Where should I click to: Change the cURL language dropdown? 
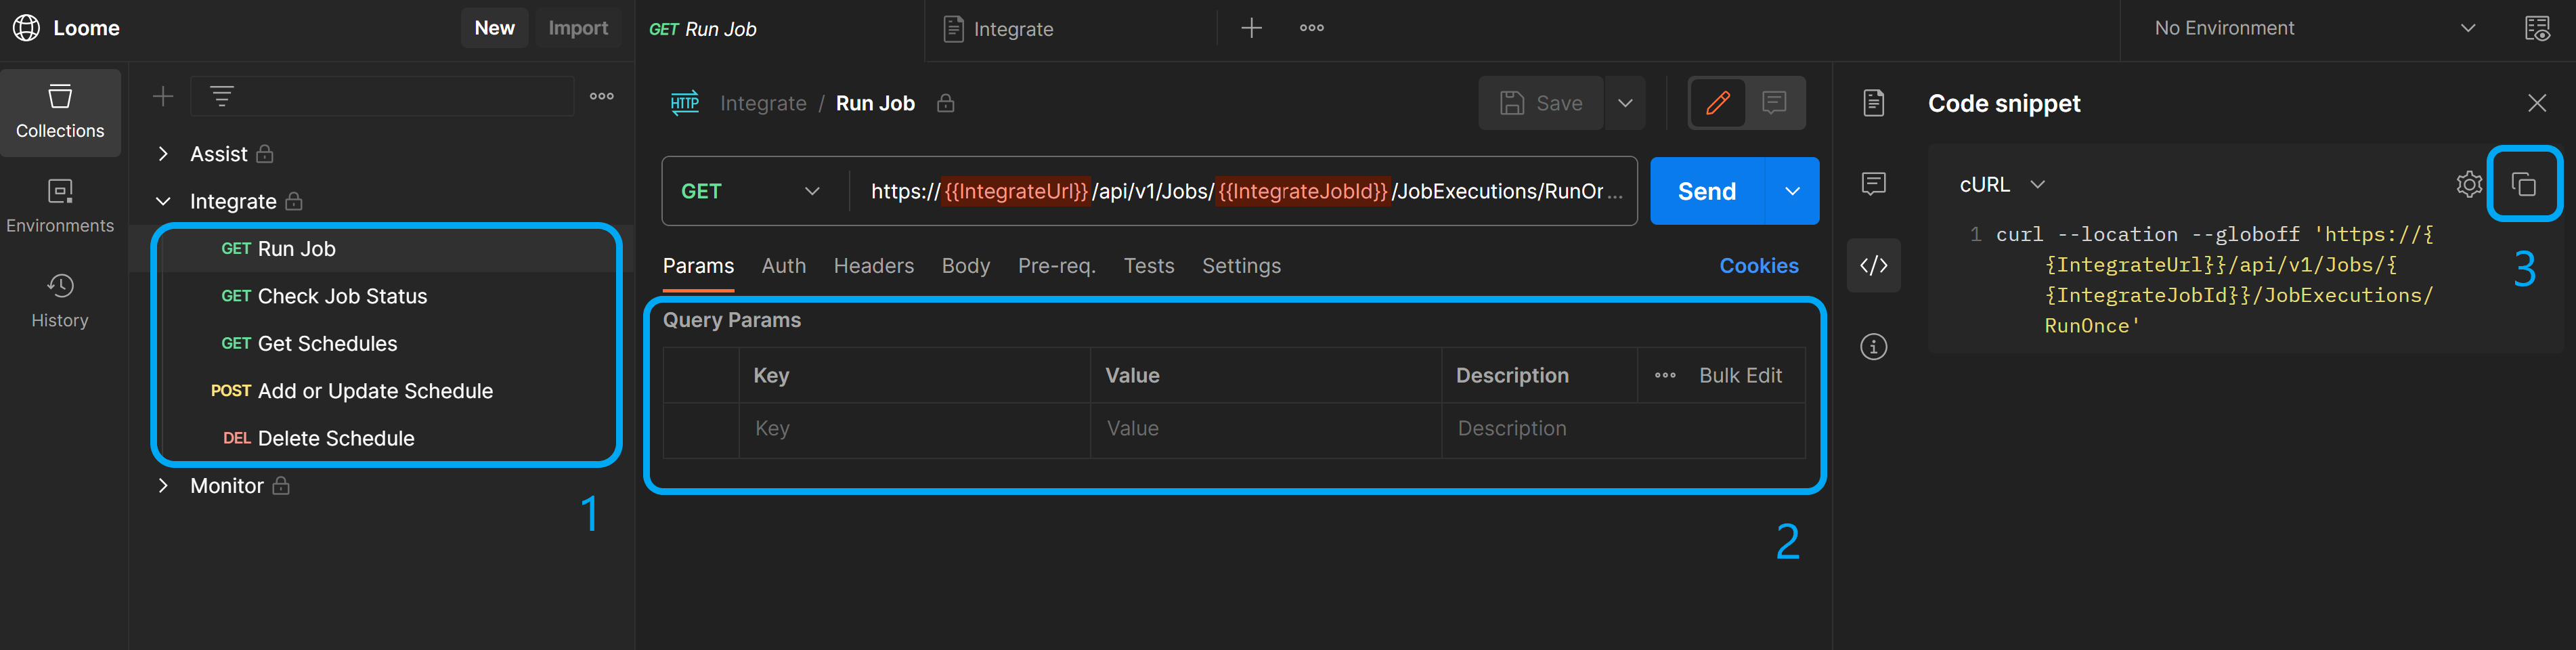pos(2002,184)
